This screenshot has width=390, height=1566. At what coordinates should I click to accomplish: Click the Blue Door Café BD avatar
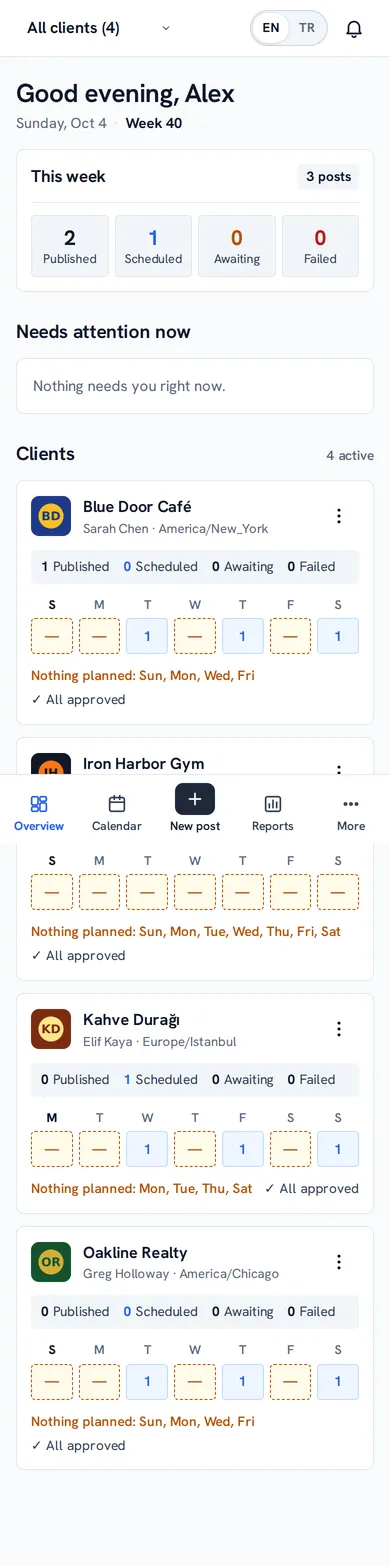tap(51, 516)
